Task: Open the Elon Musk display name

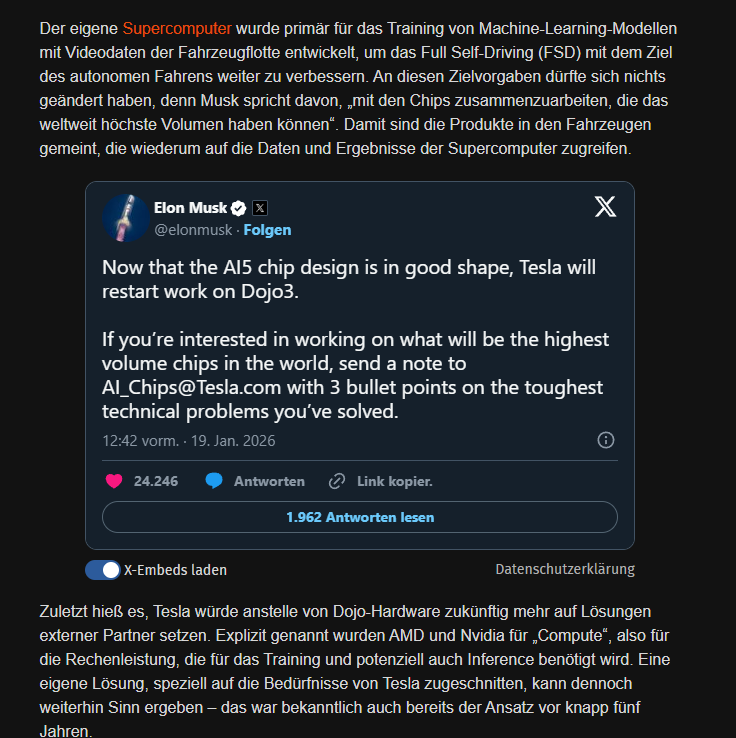Action: point(190,208)
